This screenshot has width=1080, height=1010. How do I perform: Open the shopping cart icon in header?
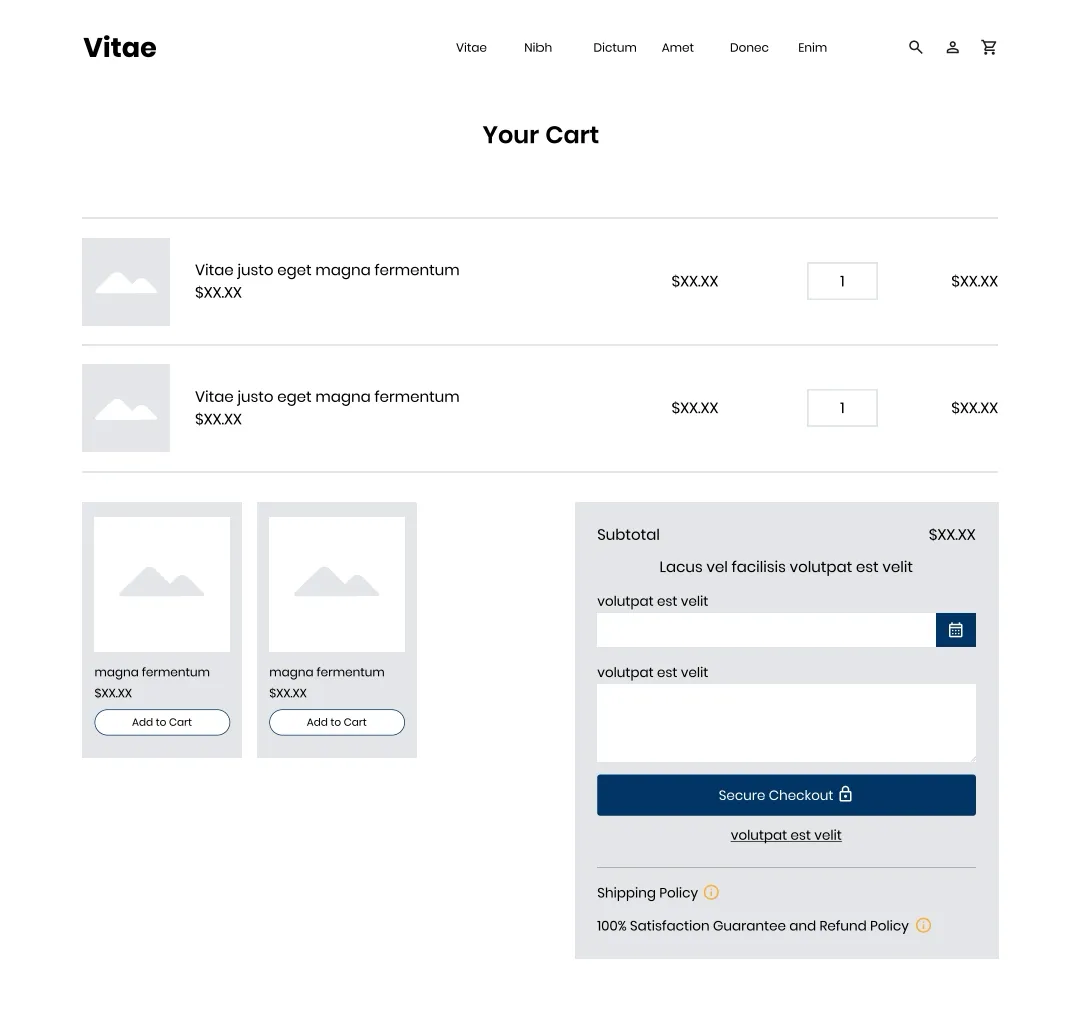pos(989,48)
